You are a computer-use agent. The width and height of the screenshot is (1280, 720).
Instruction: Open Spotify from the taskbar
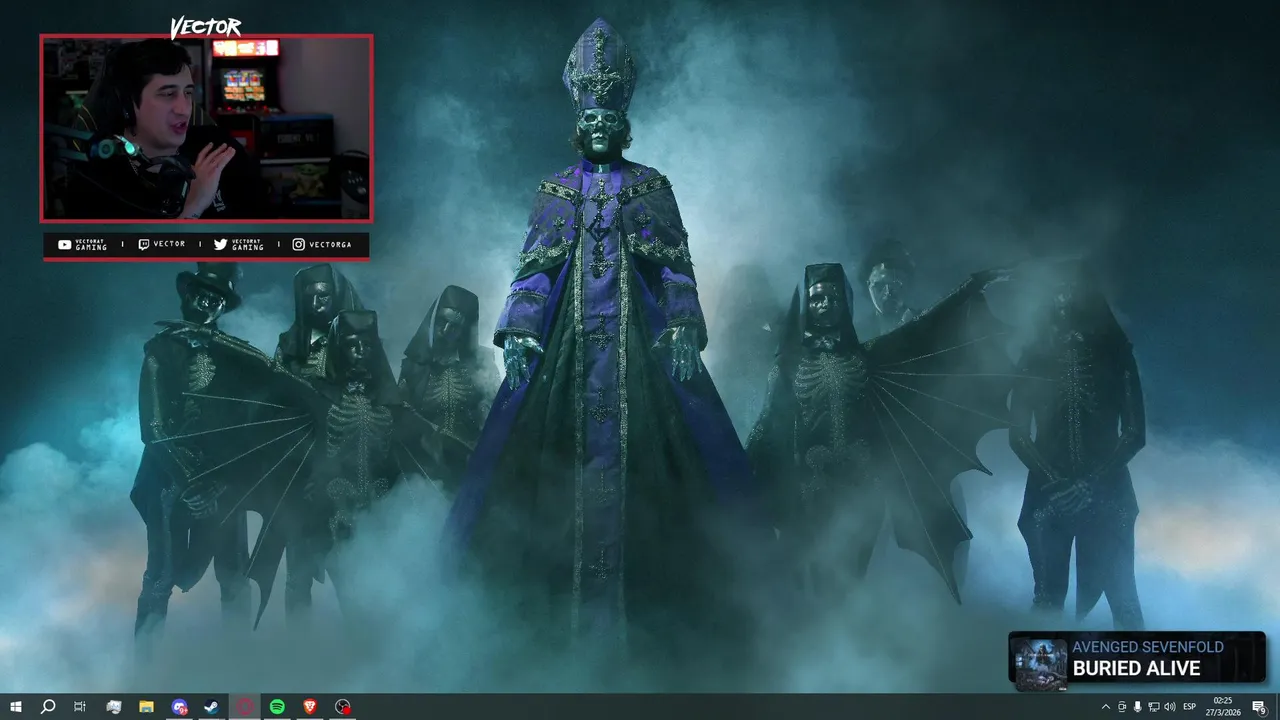277,707
